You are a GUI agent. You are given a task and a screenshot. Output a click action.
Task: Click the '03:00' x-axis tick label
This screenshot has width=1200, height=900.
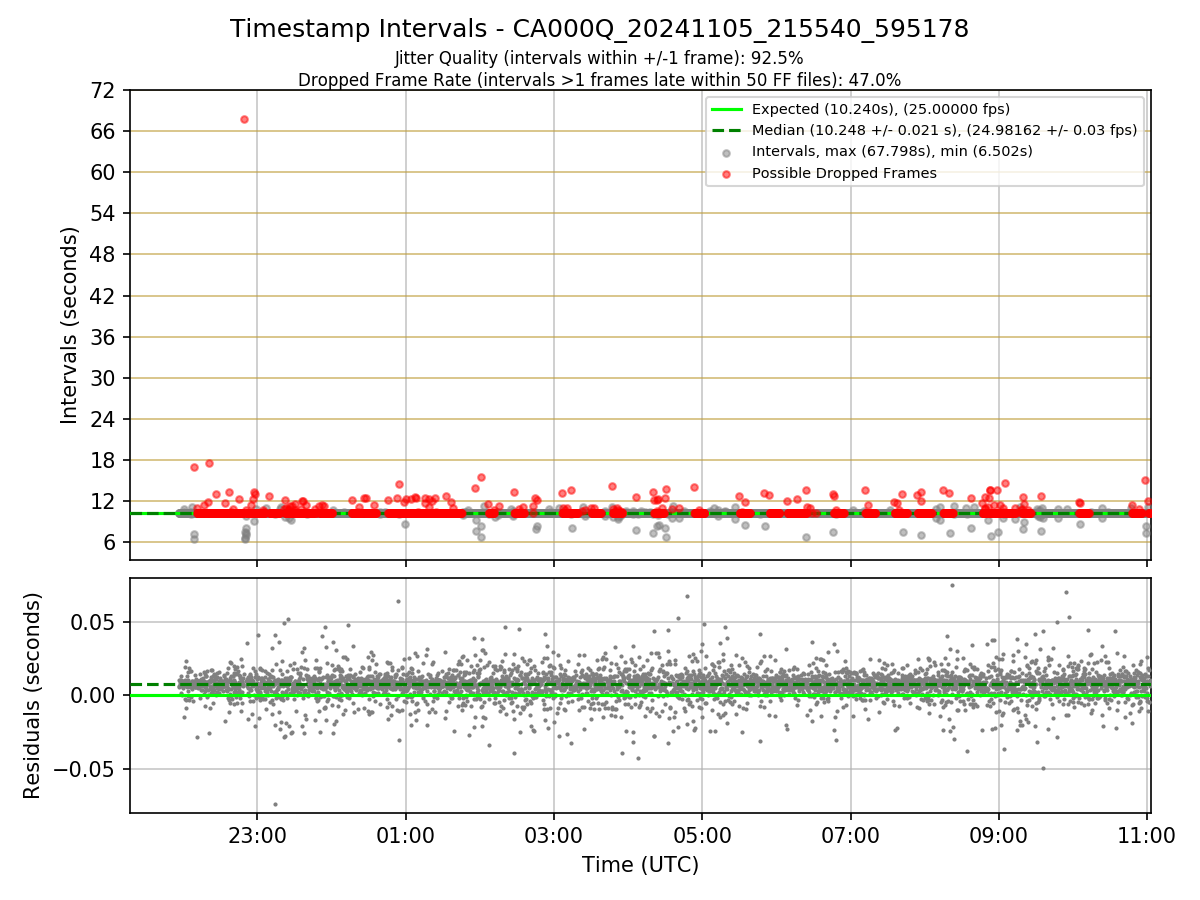click(554, 836)
